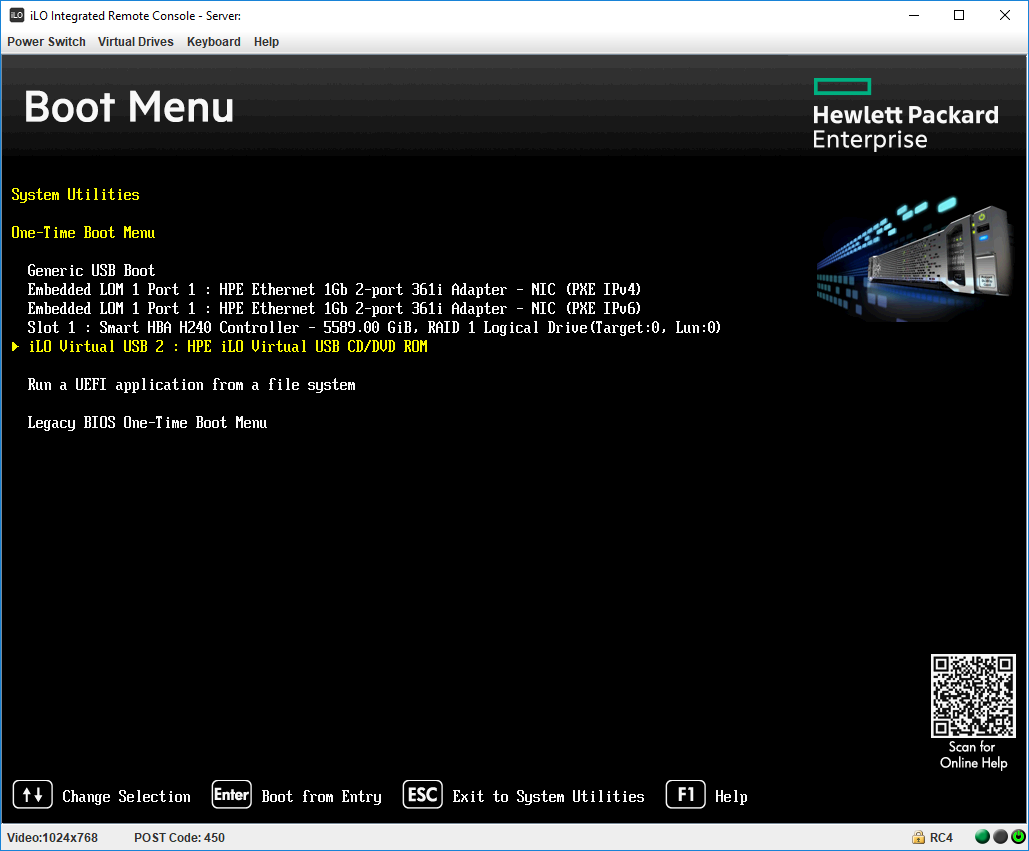Click the RC4 encryption status text
Screen dimensions: 1029x851
pos(941,838)
